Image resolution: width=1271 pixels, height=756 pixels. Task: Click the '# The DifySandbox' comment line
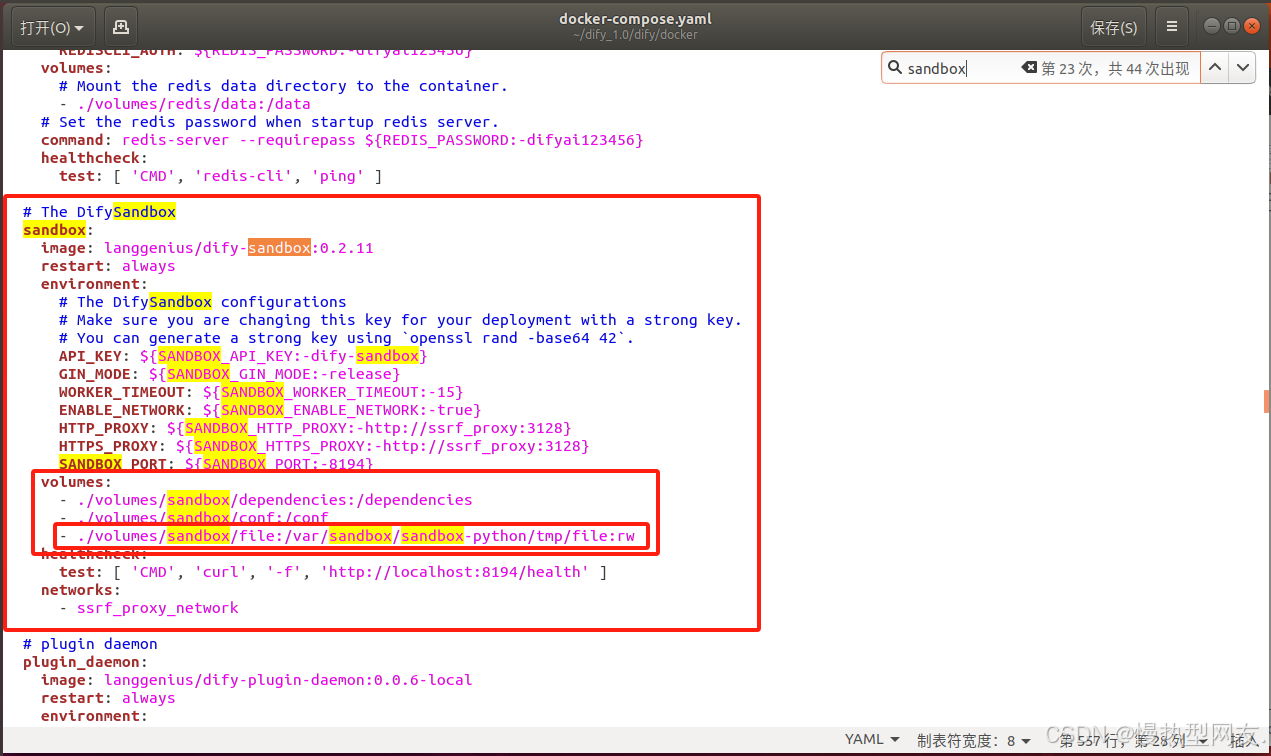pyautogui.click(x=100, y=212)
